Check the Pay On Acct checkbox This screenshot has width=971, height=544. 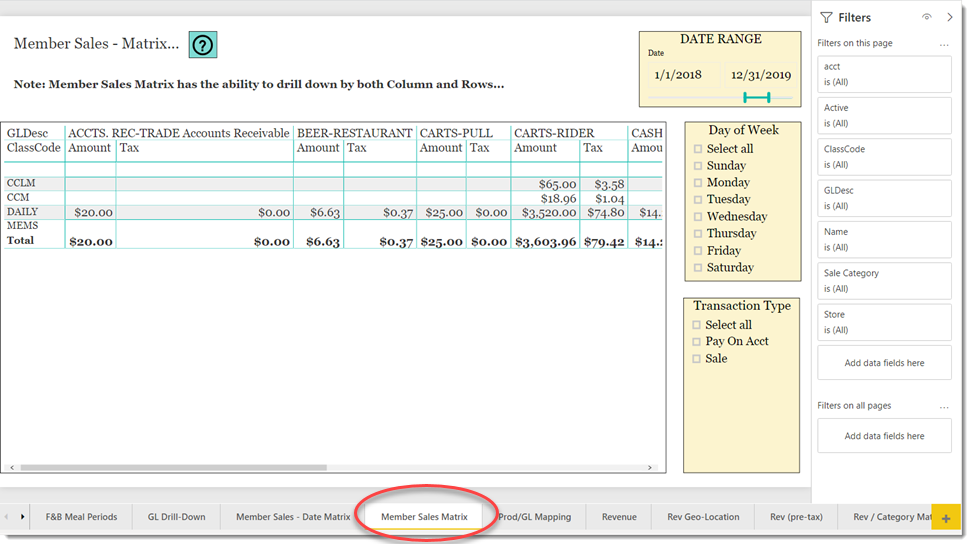coord(697,341)
